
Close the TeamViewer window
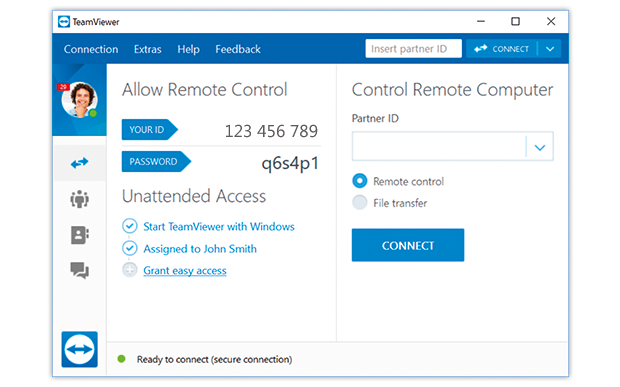click(551, 21)
